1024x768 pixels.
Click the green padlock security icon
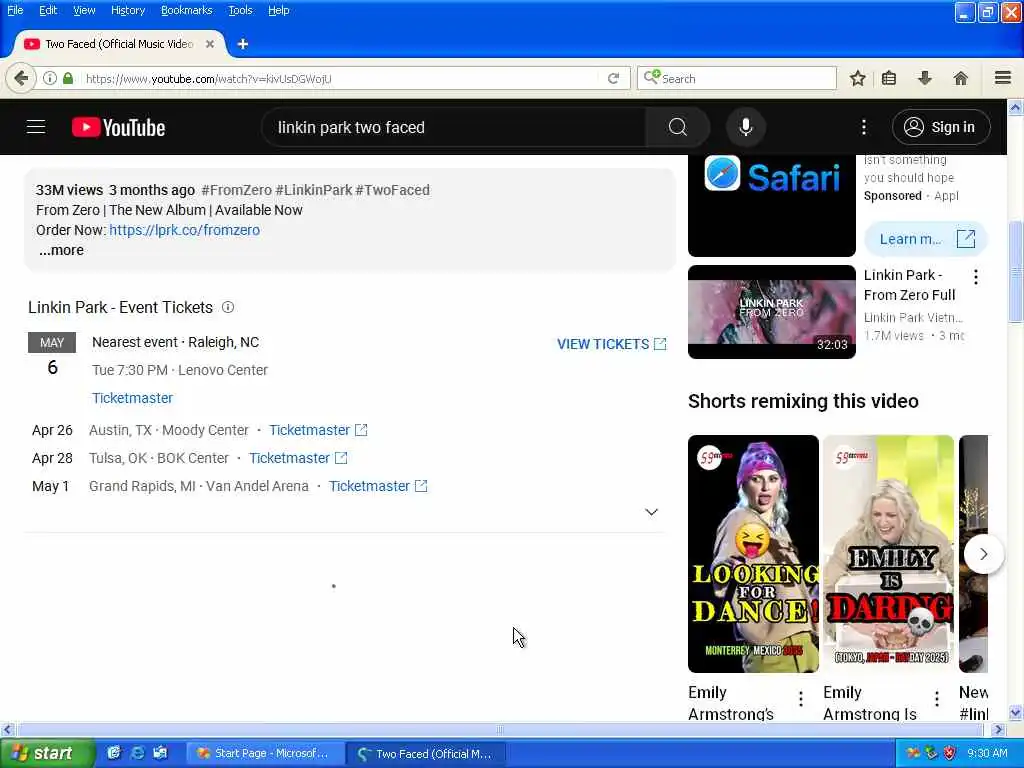click(x=68, y=78)
